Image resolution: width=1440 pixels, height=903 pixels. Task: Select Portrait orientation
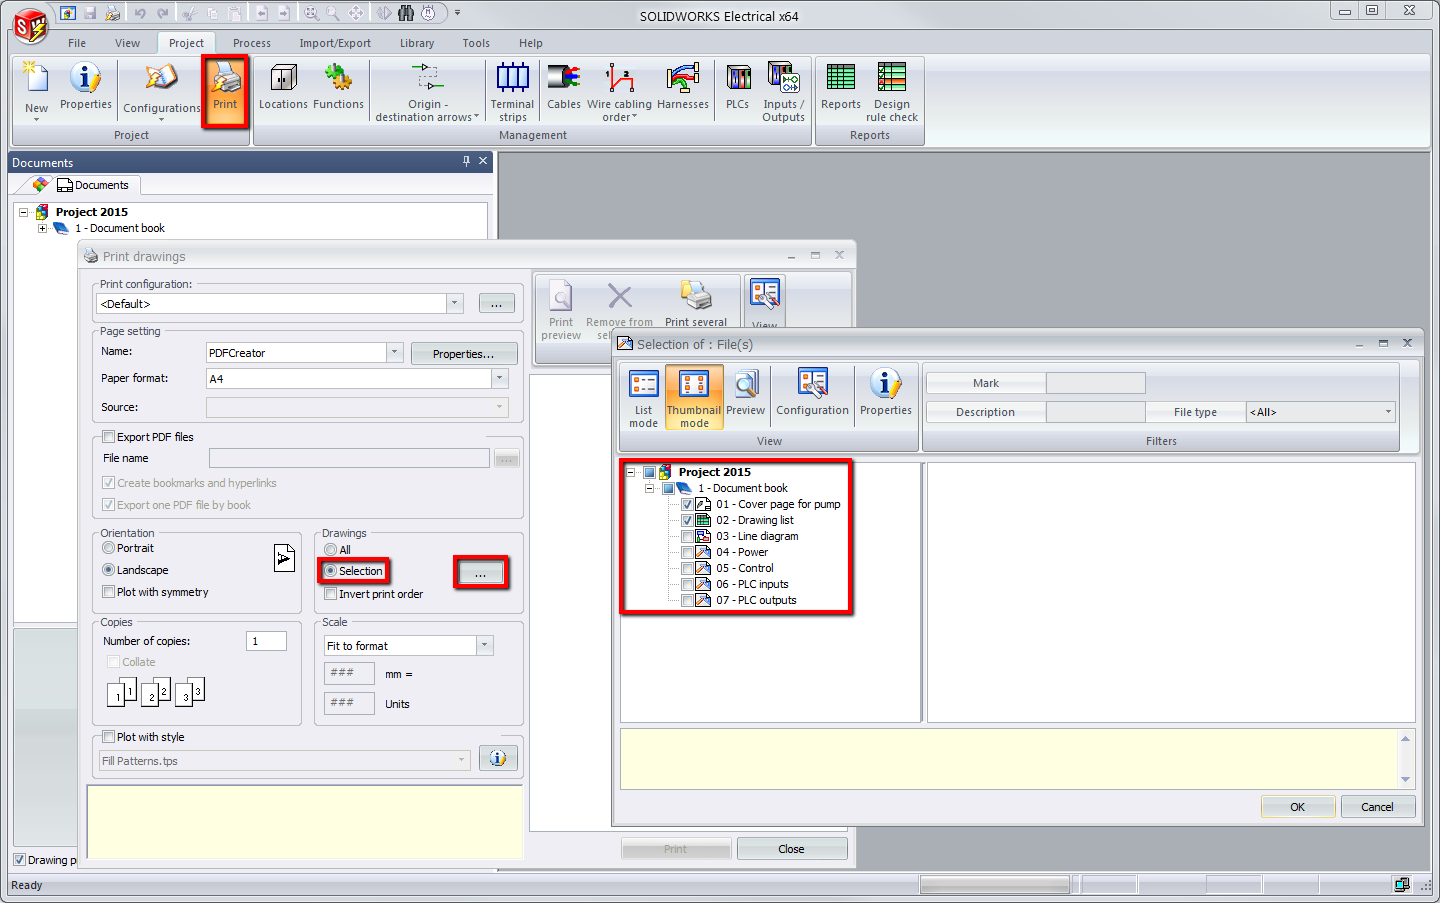pyautogui.click(x=109, y=548)
